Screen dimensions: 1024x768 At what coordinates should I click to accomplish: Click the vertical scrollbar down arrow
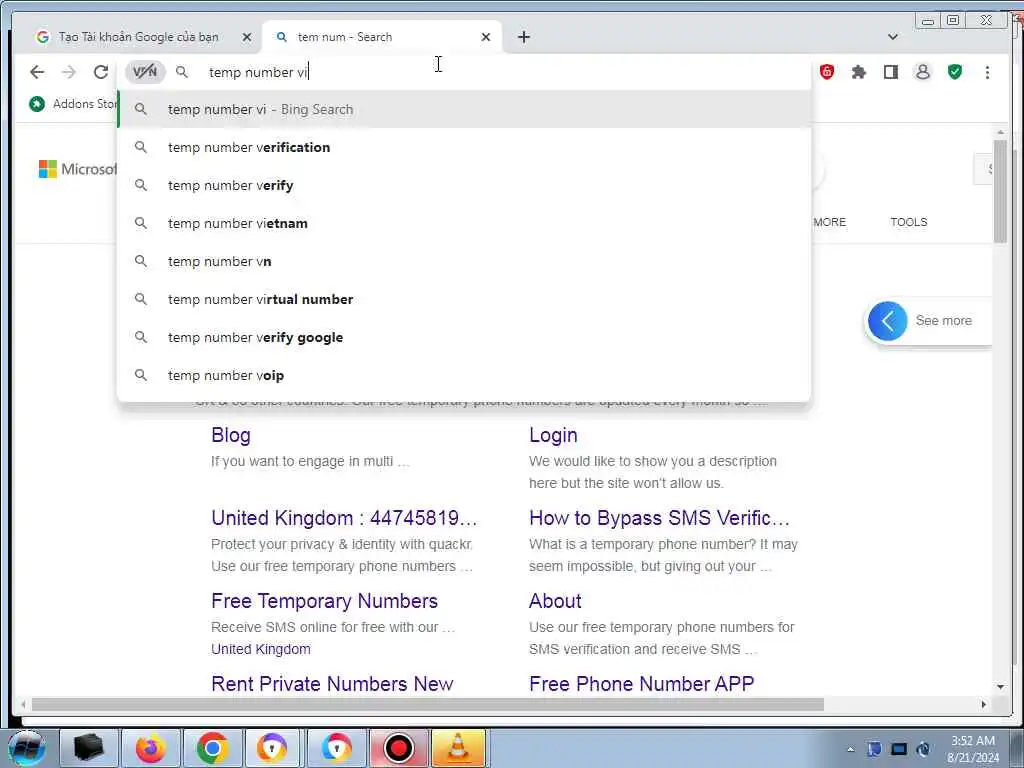pos(1000,686)
